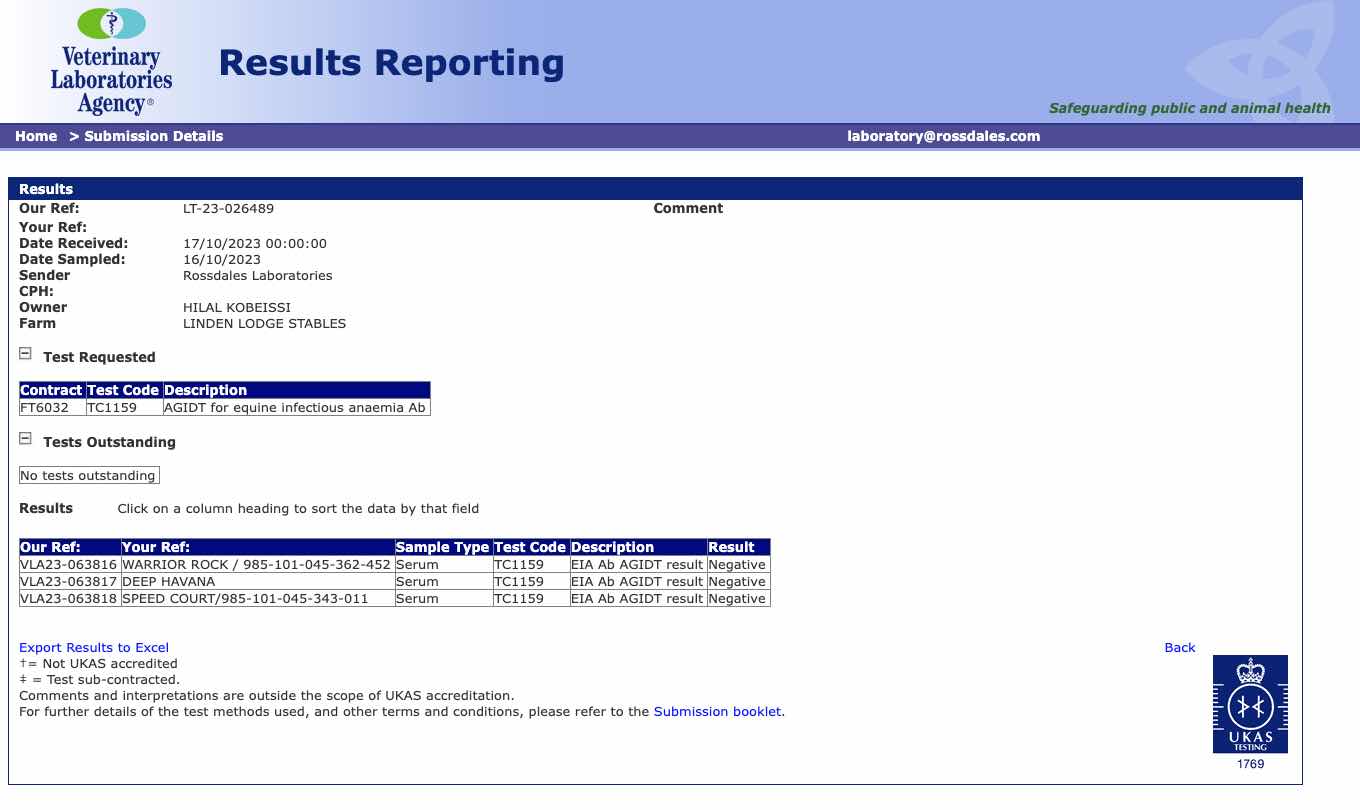Click the Back link
The width and height of the screenshot is (1360, 810).
click(1179, 647)
